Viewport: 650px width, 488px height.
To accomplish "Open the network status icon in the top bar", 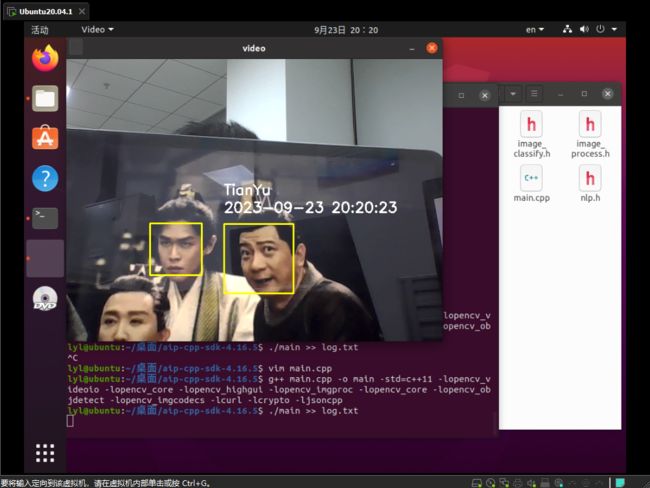I will tap(567, 29).
